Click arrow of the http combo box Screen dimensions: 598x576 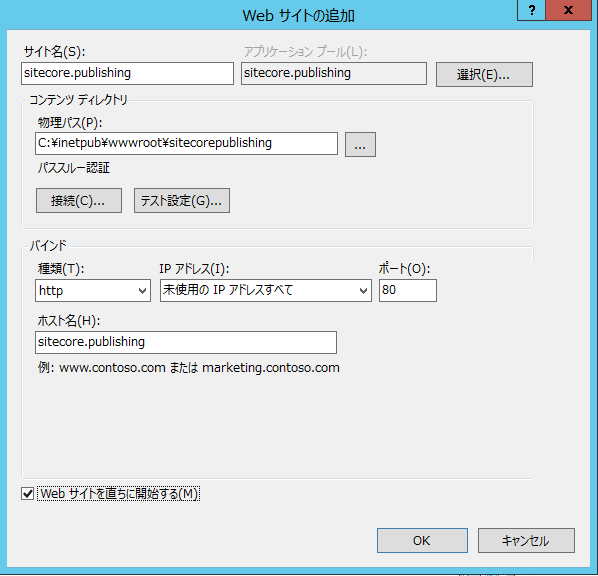(x=142, y=291)
